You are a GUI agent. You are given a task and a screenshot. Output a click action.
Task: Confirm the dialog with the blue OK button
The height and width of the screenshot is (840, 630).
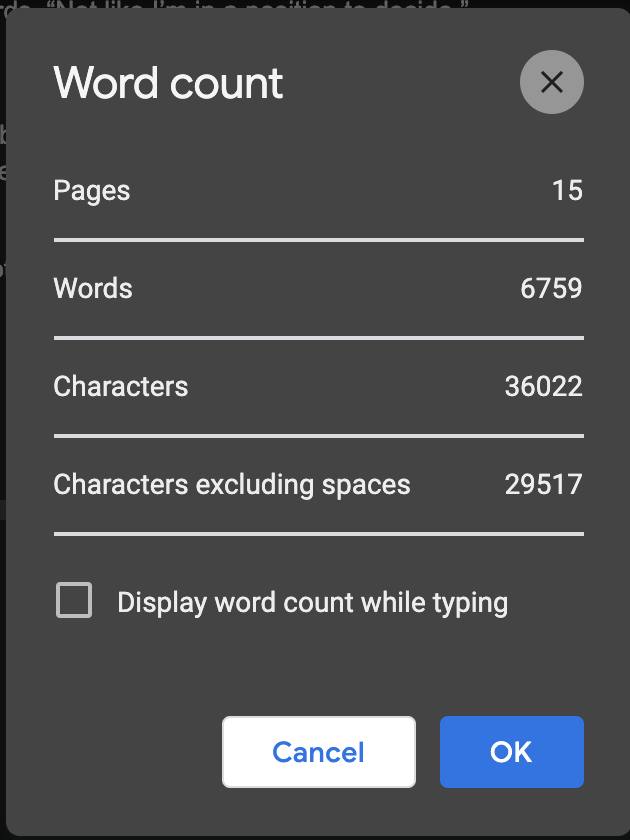click(x=512, y=752)
